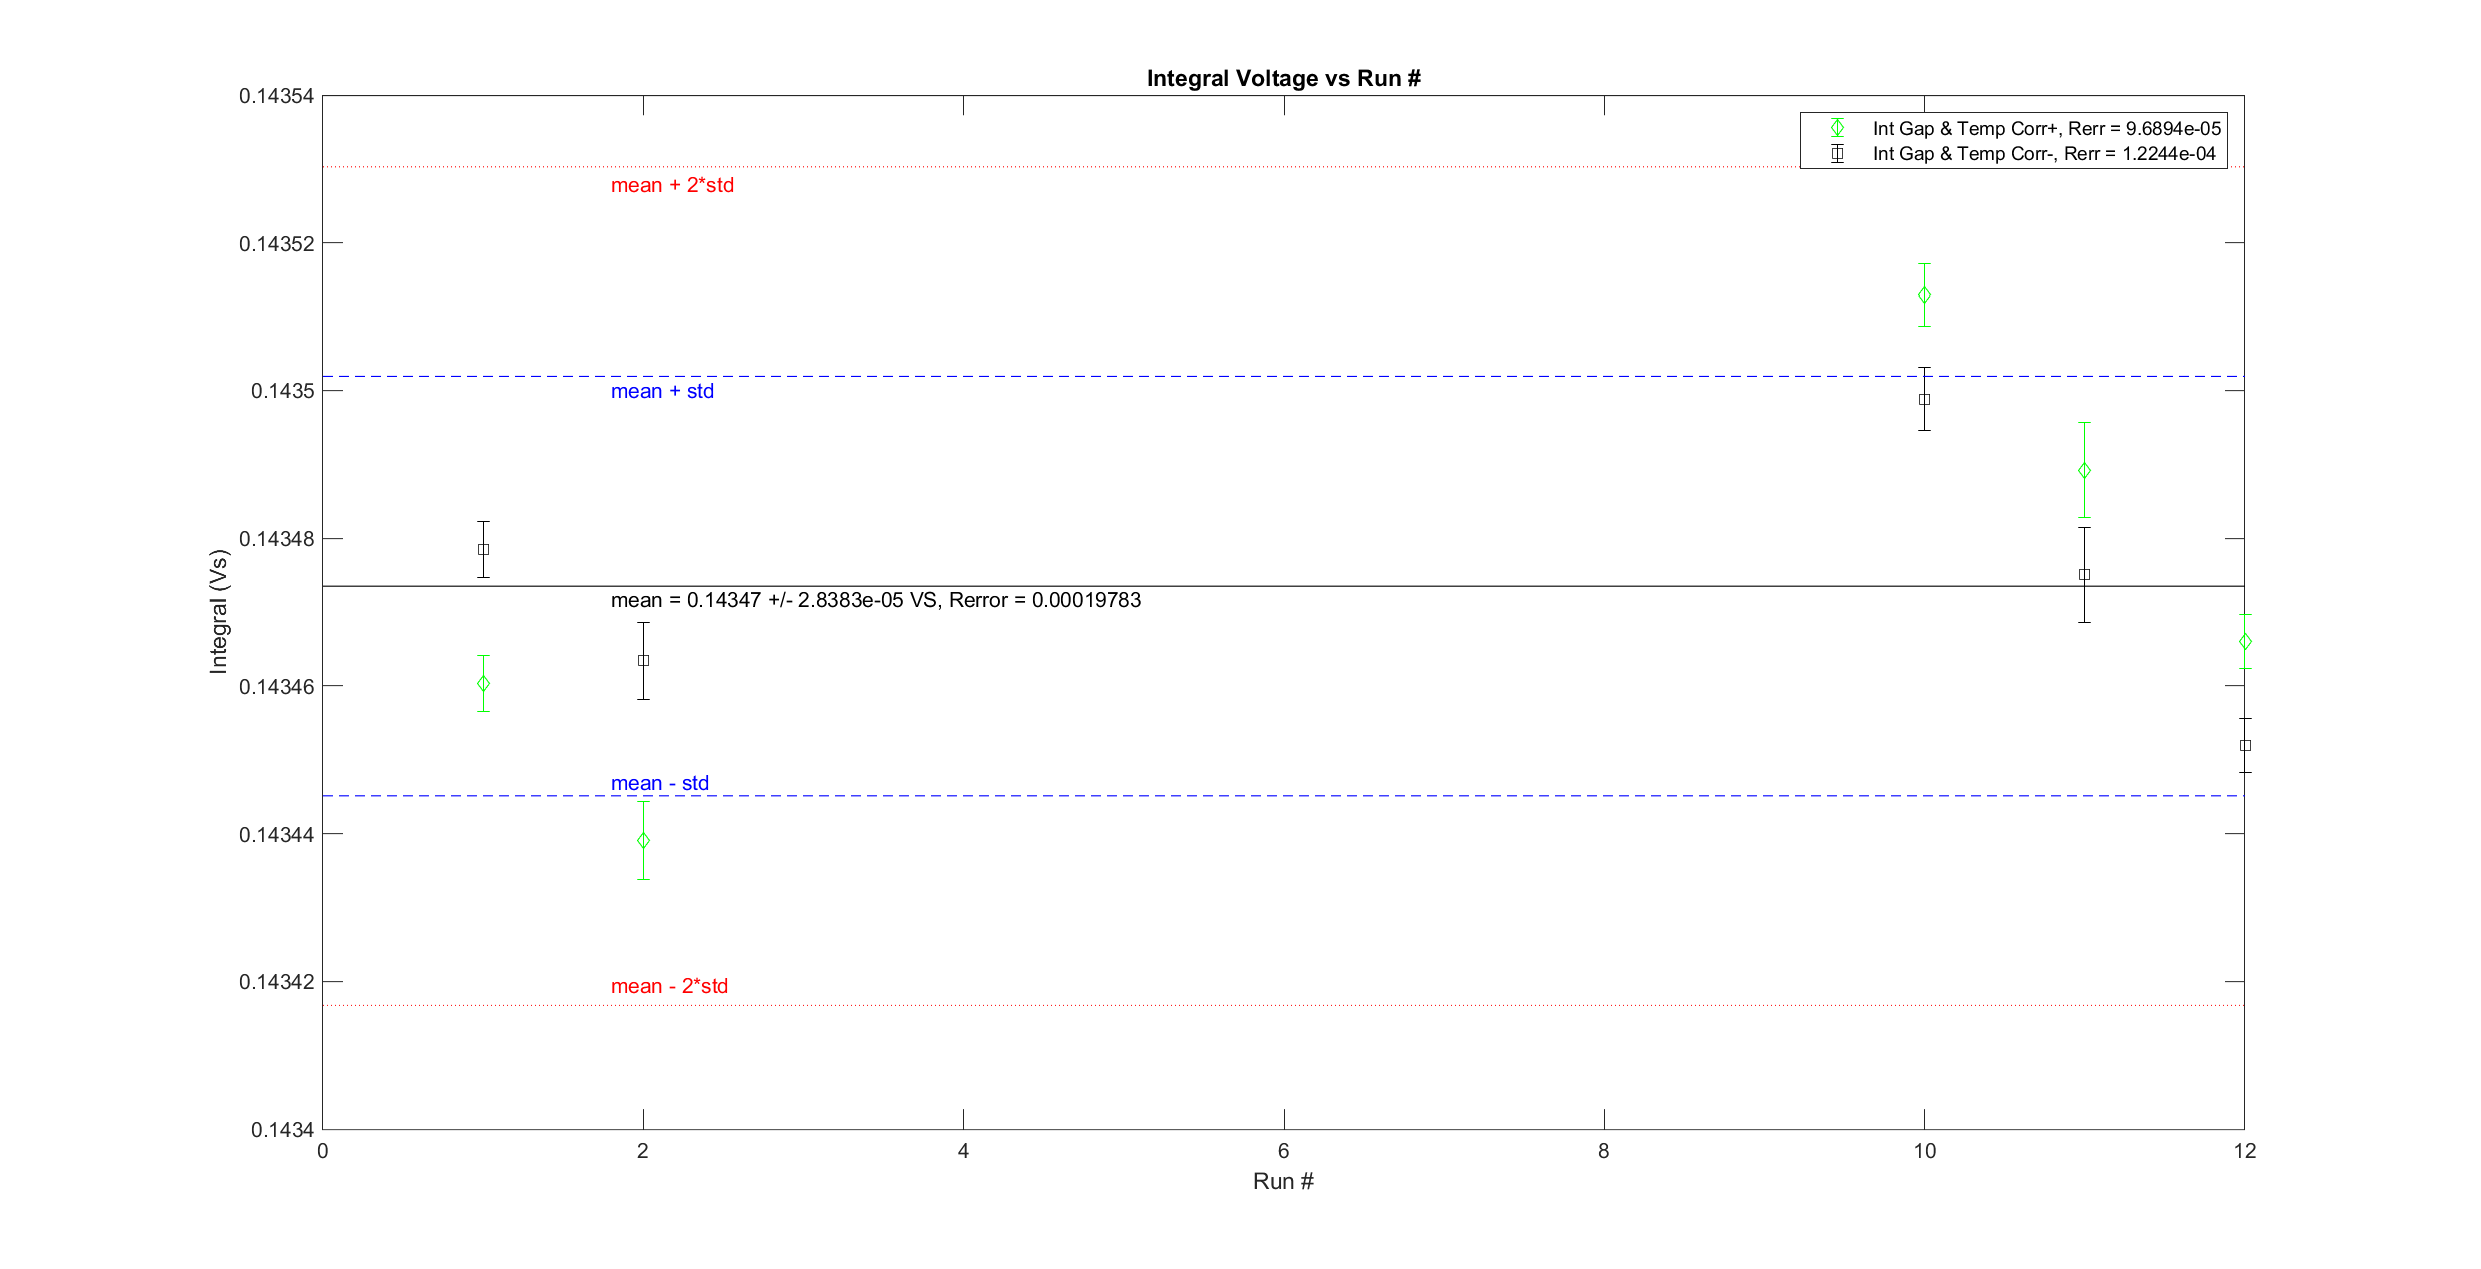
Task: Click the green diamond legend marker
Action: point(1837,128)
